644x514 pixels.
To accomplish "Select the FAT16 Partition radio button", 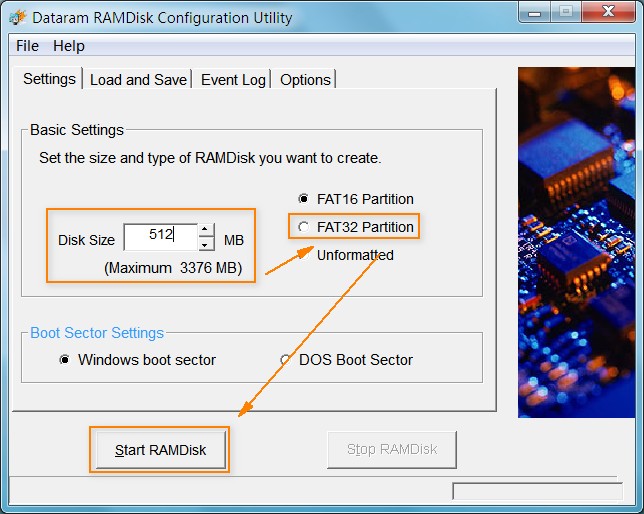I will point(304,199).
